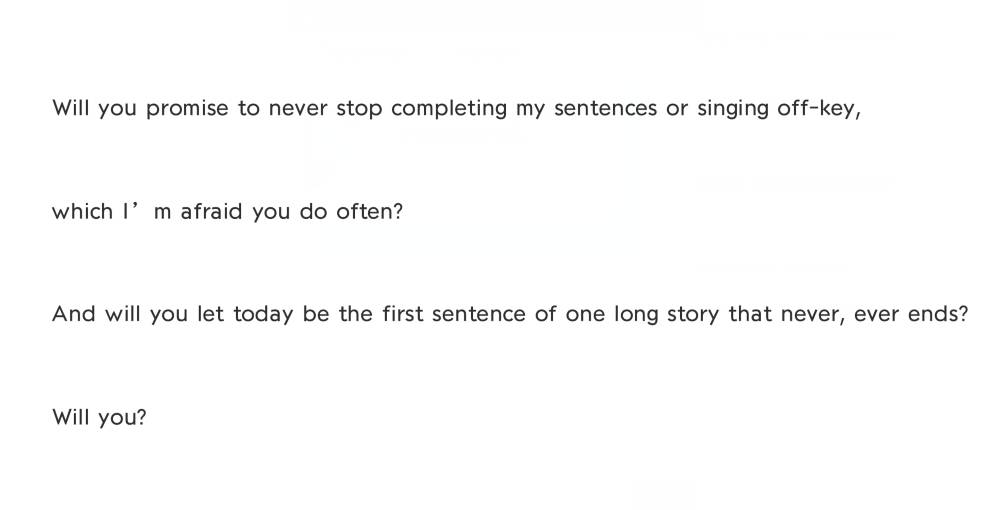Image resolution: width=998 pixels, height=510 pixels.
Task: Click the word "promise" in first line
Action: tap(187, 109)
